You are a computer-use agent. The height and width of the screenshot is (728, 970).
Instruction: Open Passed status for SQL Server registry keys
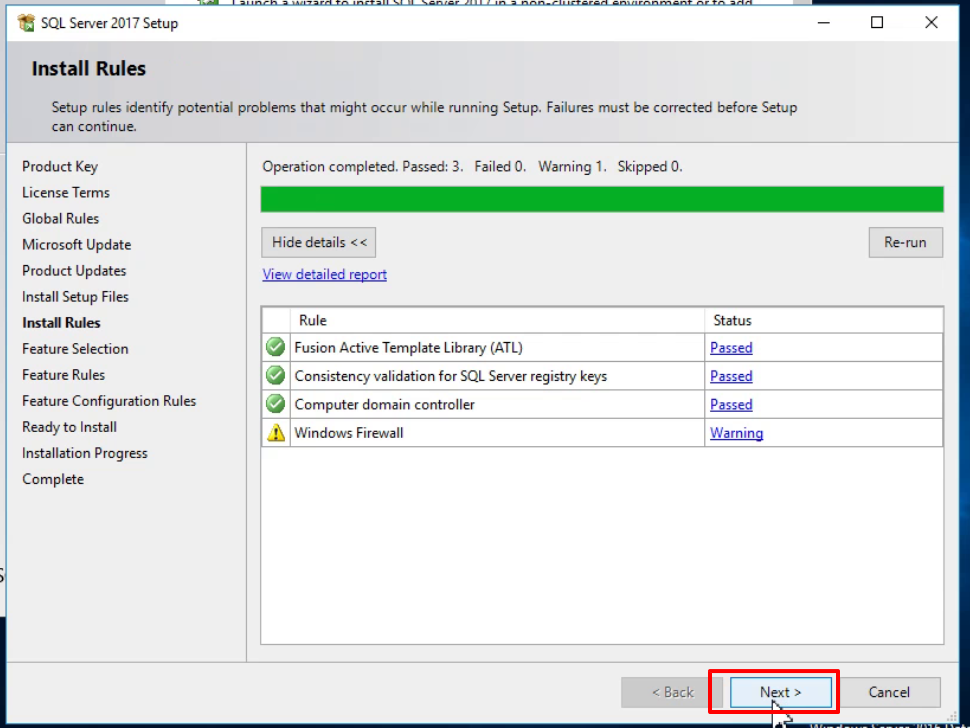click(x=731, y=376)
